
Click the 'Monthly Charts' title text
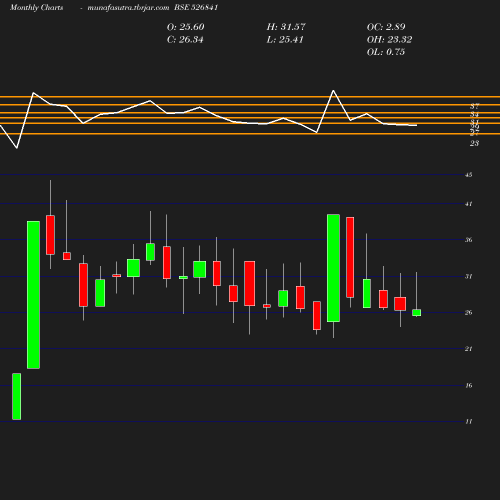point(36,8)
